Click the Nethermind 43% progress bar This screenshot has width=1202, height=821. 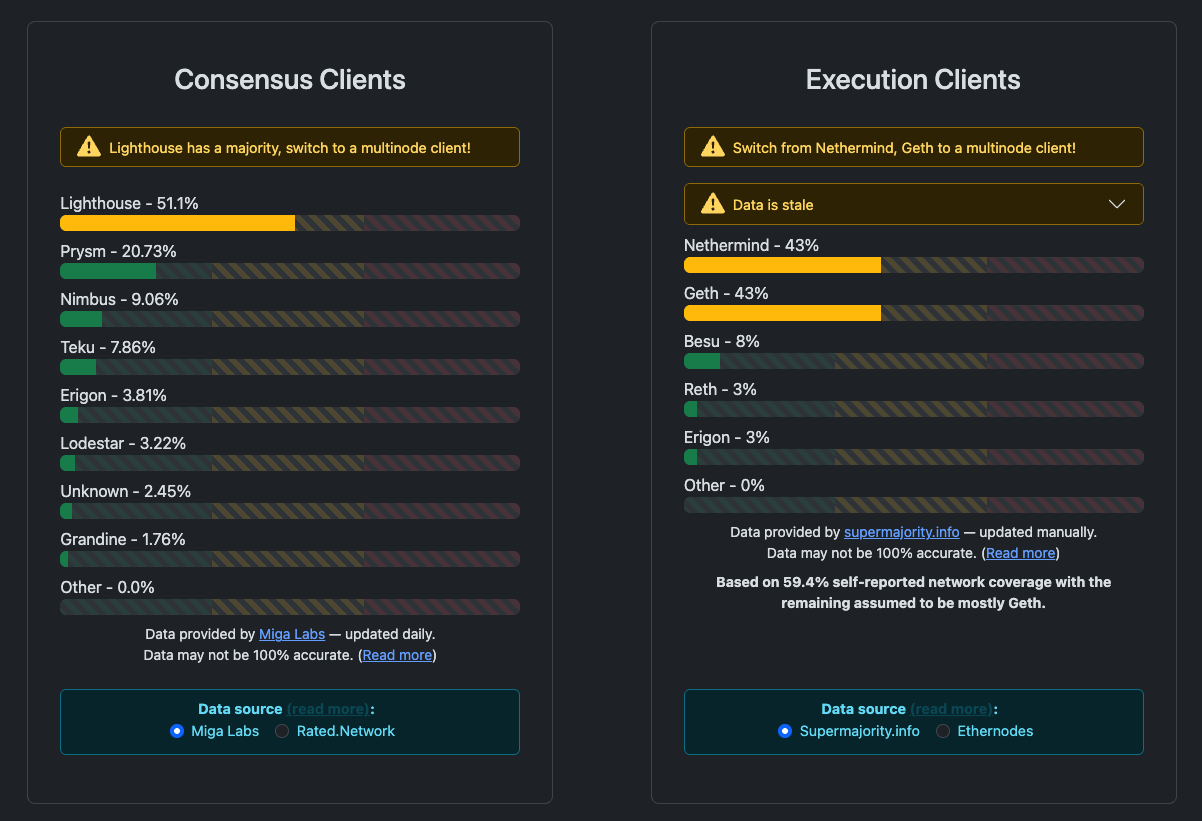[914, 265]
